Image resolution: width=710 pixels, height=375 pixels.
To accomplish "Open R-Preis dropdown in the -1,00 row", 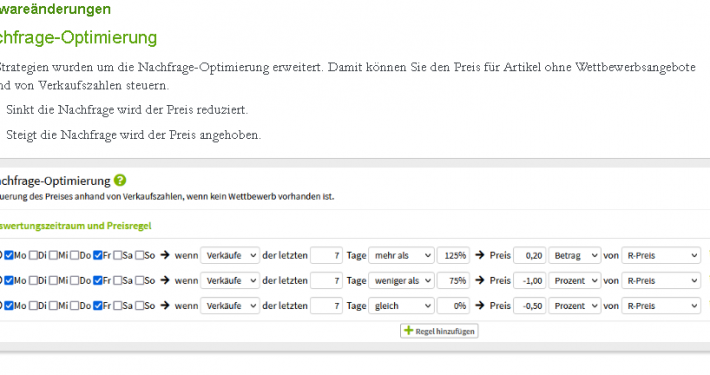I will 661,281.
